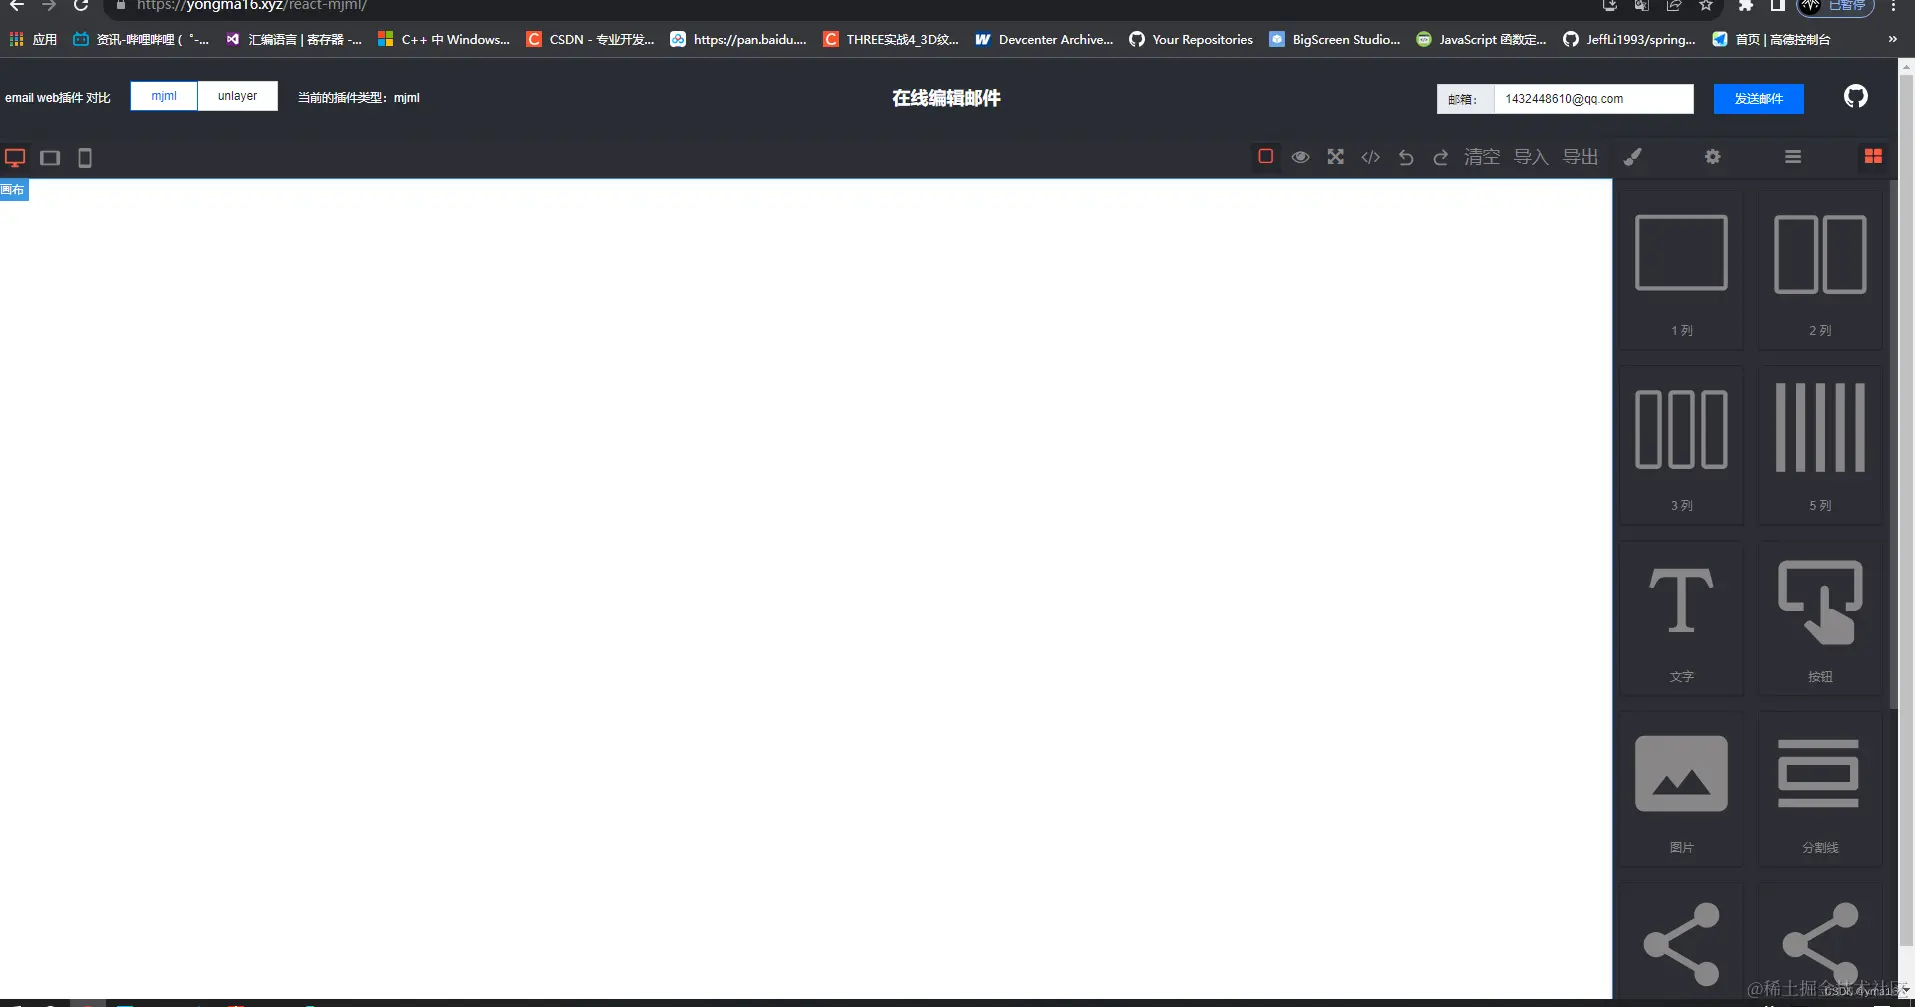1915x1007 pixels.
Task: Open the 应用 apps bookmark
Action: 33,40
